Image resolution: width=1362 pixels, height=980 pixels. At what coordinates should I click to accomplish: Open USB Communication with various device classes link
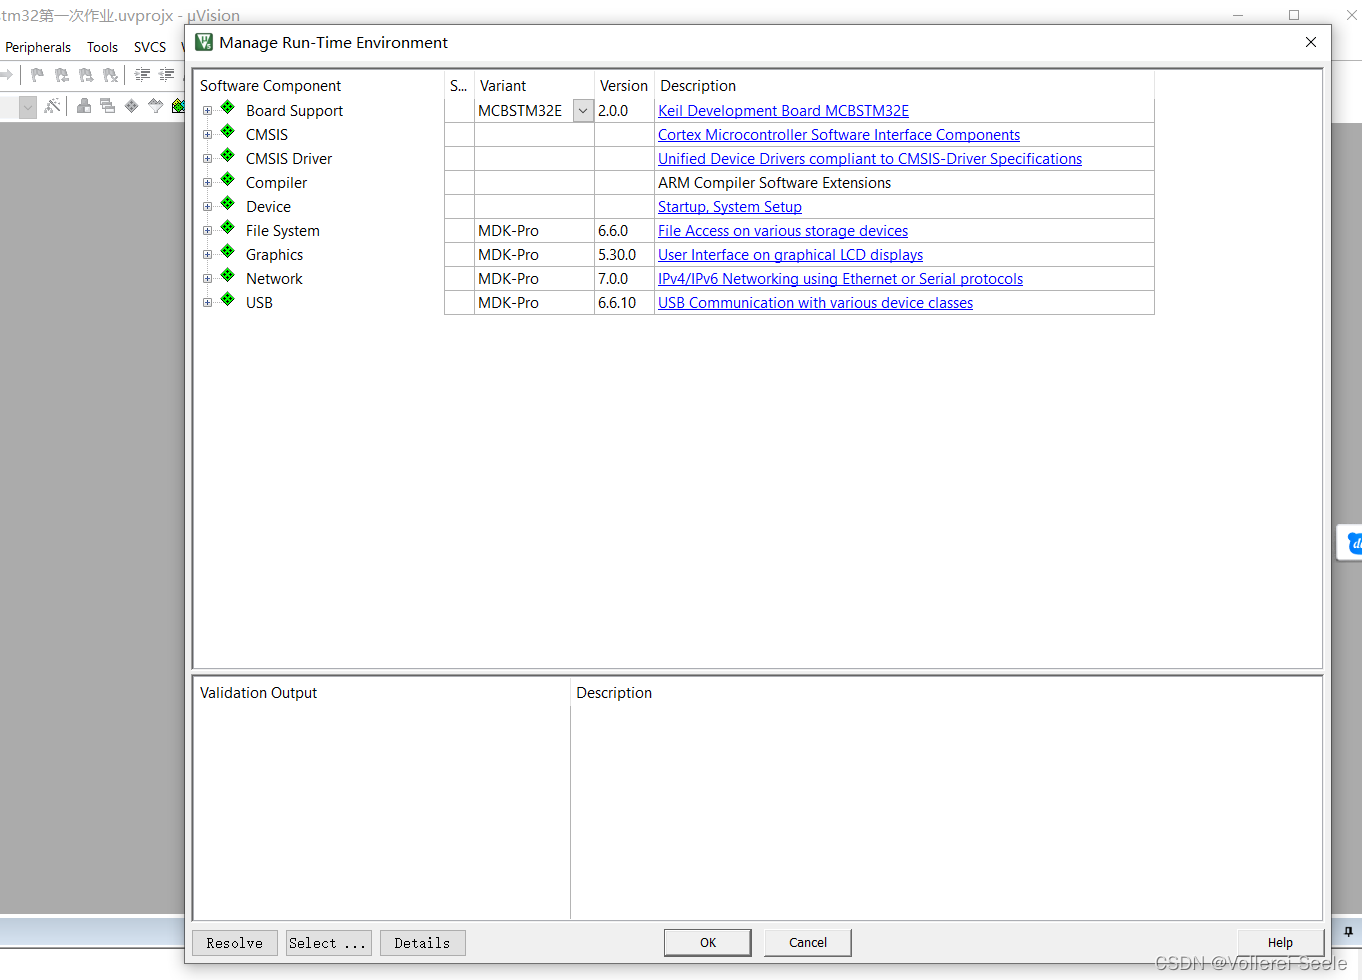[x=815, y=303]
